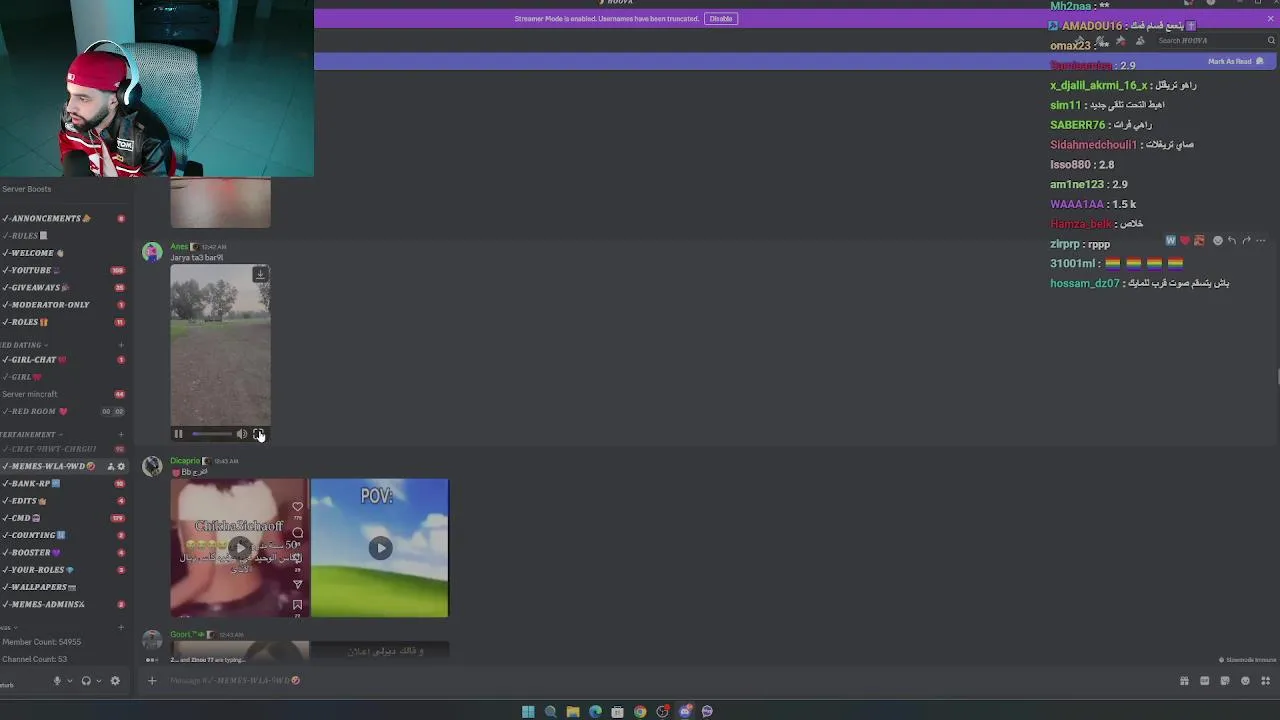Open the GIRL-CHAT channel
This screenshot has height=720, width=1280.
click(62, 360)
